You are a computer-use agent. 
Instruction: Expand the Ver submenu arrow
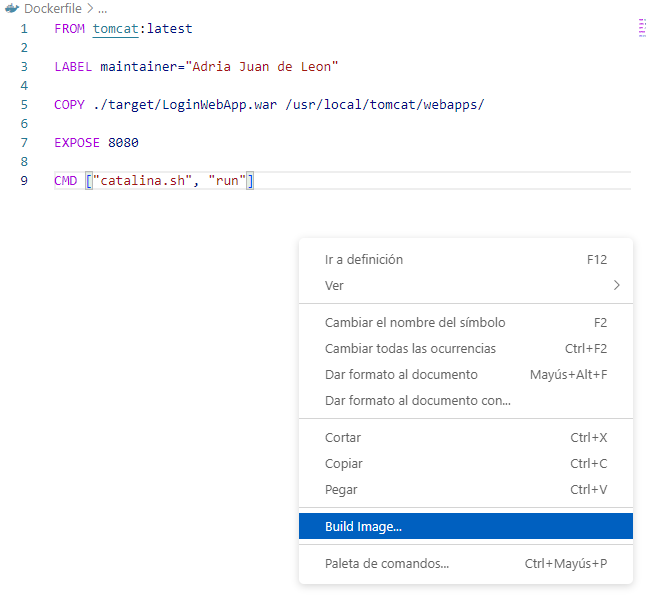pyautogui.click(x=616, y=285)
